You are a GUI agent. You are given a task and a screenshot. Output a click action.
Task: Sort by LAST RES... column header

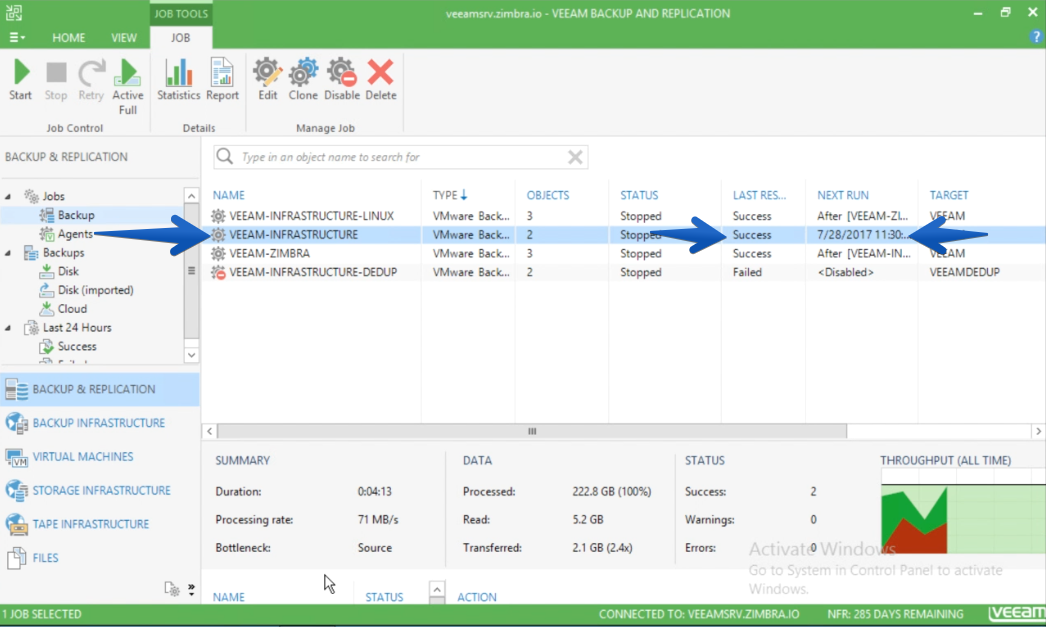click(759, 195)
